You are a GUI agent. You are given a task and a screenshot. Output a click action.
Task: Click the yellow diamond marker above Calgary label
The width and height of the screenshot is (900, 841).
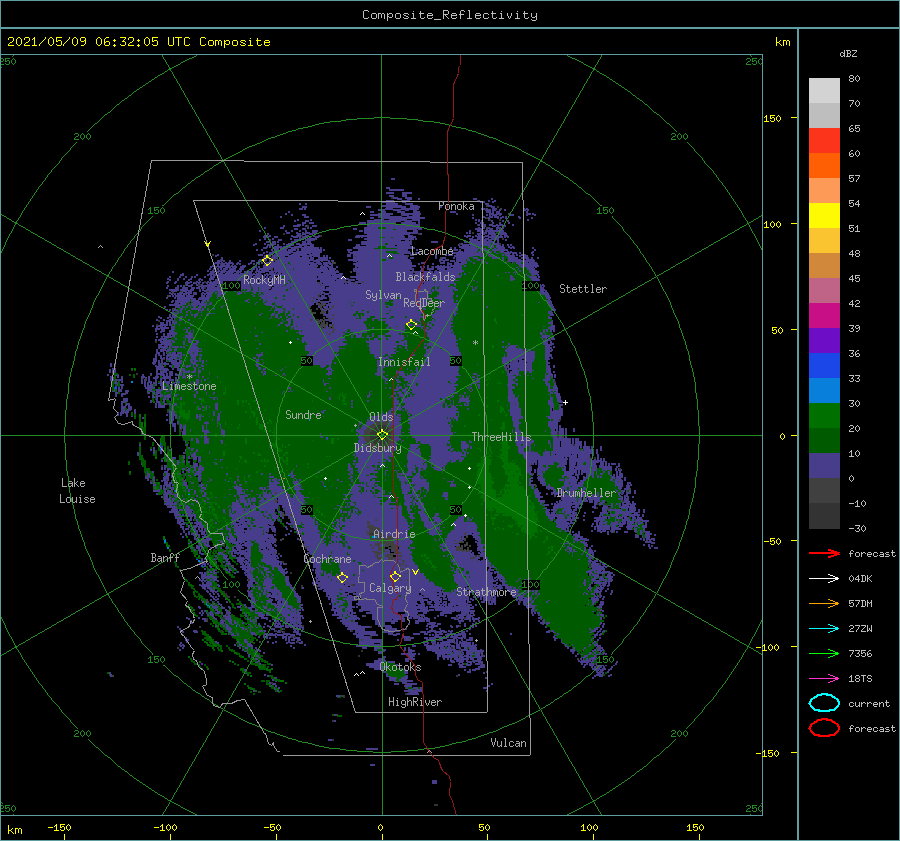(395, 576)
